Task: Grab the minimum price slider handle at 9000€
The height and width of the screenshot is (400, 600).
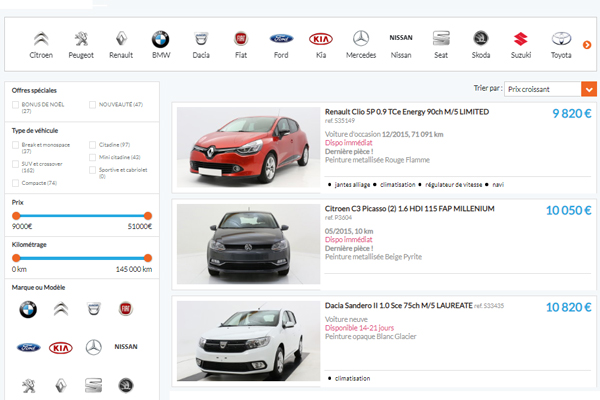Action: pos(16,216)
